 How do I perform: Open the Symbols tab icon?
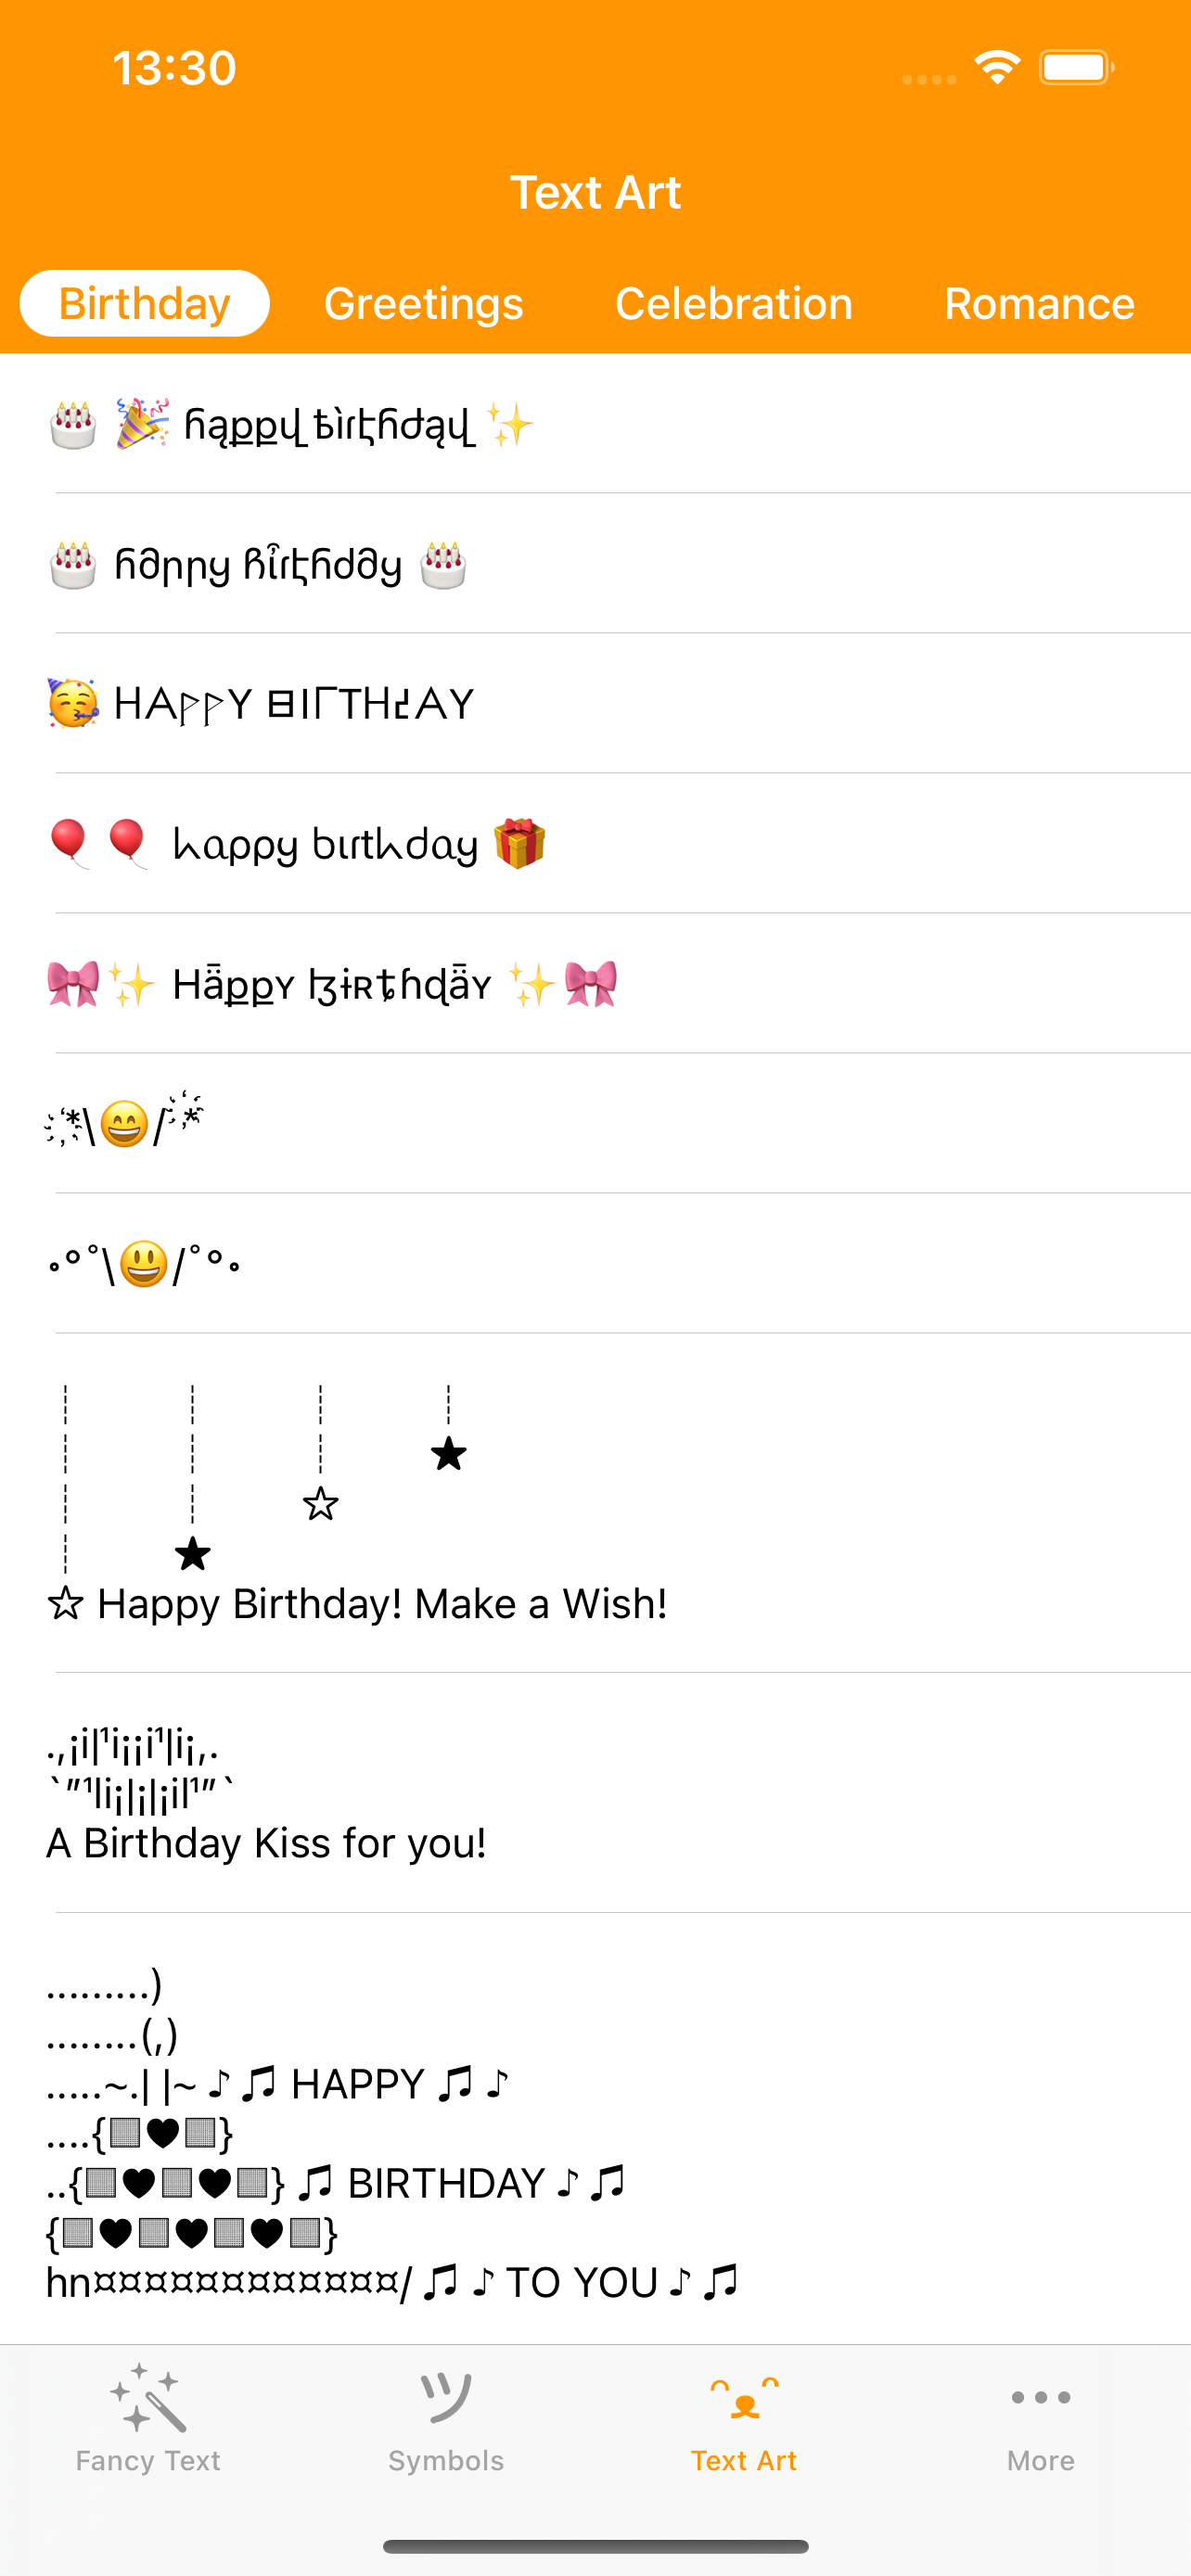coord(446,2397)
